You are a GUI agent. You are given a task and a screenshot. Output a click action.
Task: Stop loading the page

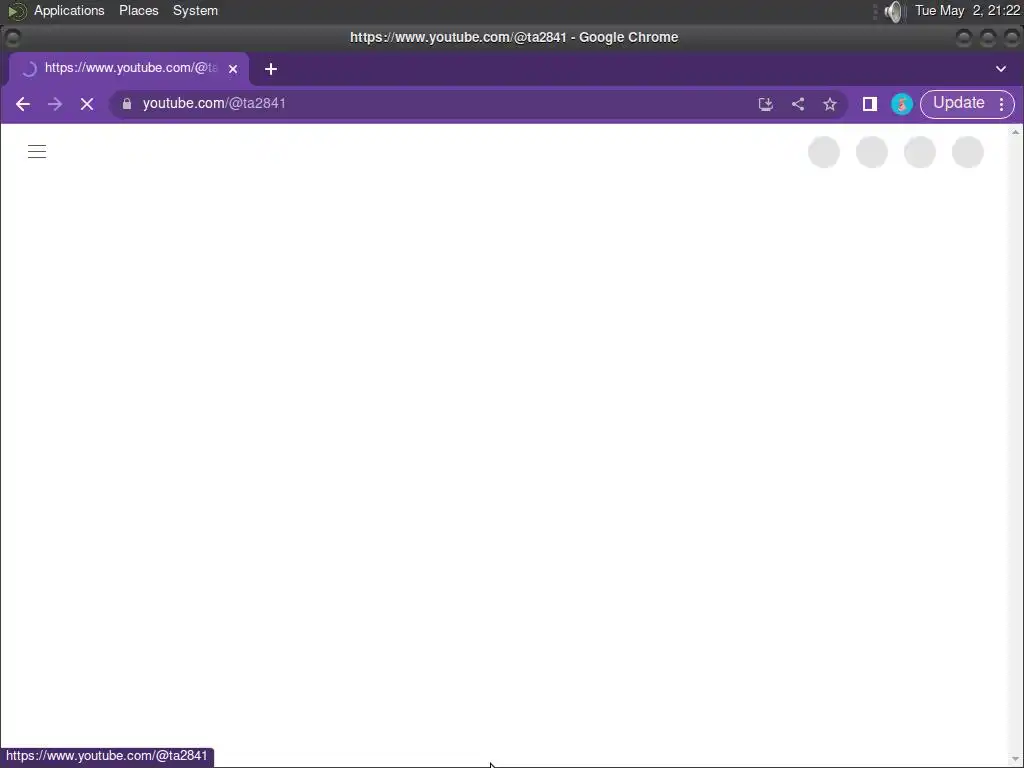tap(87, 104)
